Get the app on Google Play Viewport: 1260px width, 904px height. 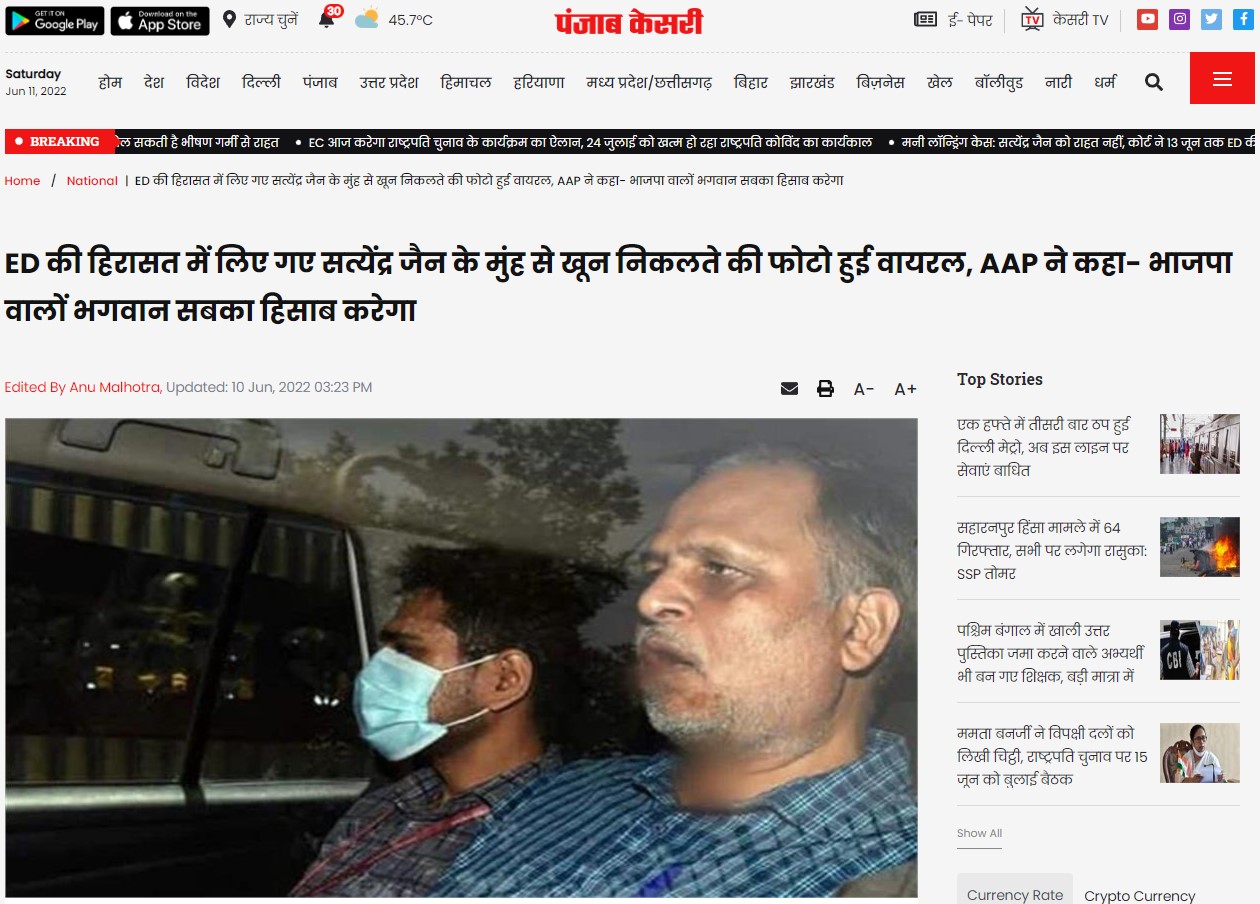coord(54,20)
